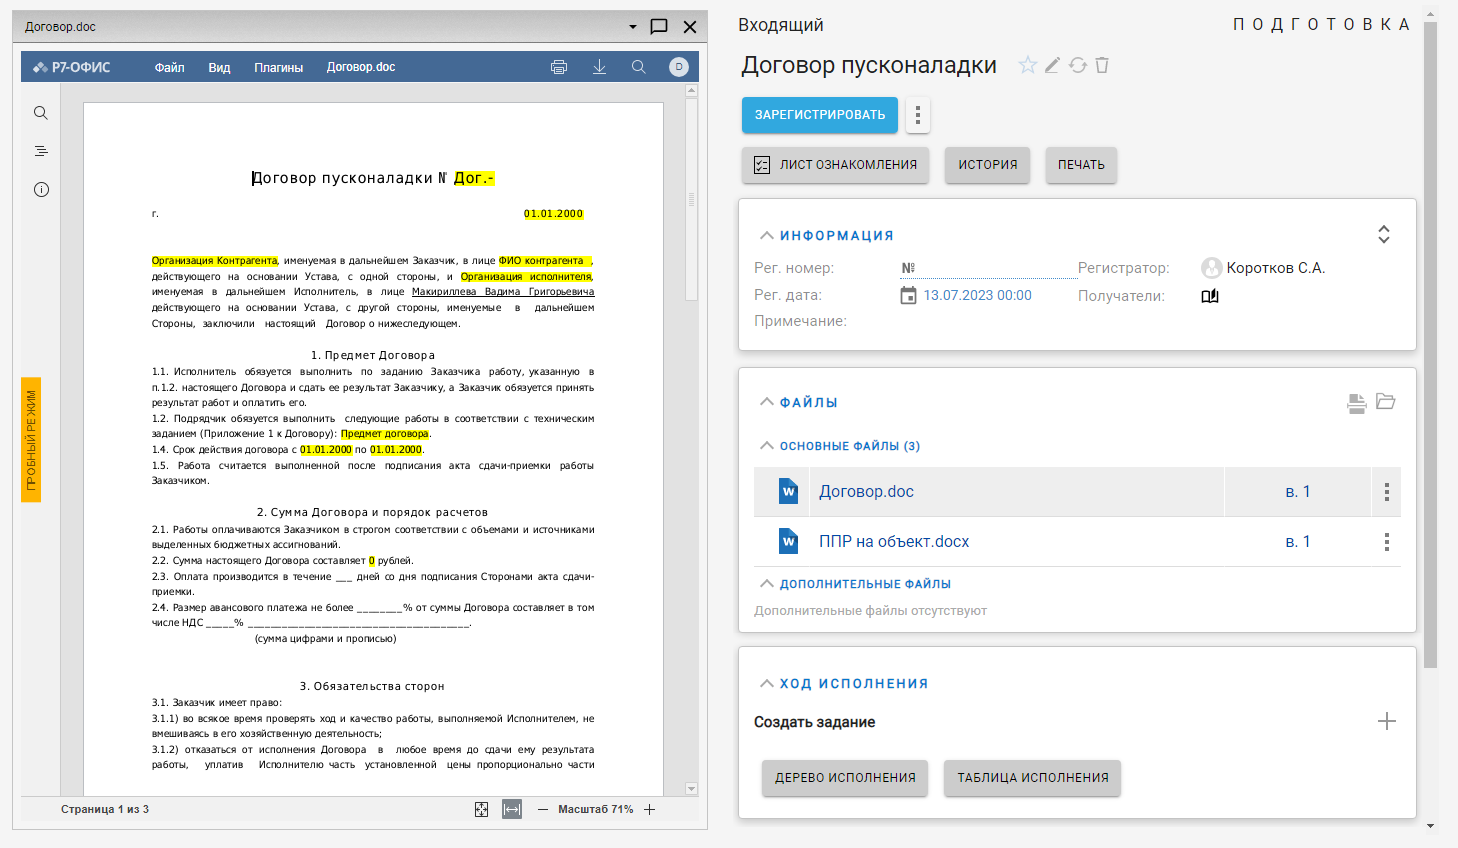Collapse Дополнительные файлы subsection
The height and width of the screenshot is (848, 1458).
click(x=767, y=584)
